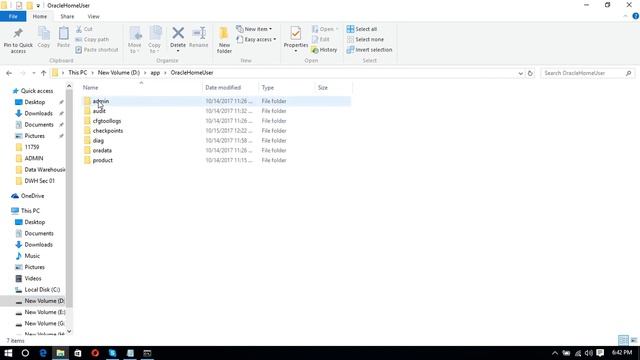Screen dimensions: 640x360
Task: Click Invert selection
Action: 369,50
